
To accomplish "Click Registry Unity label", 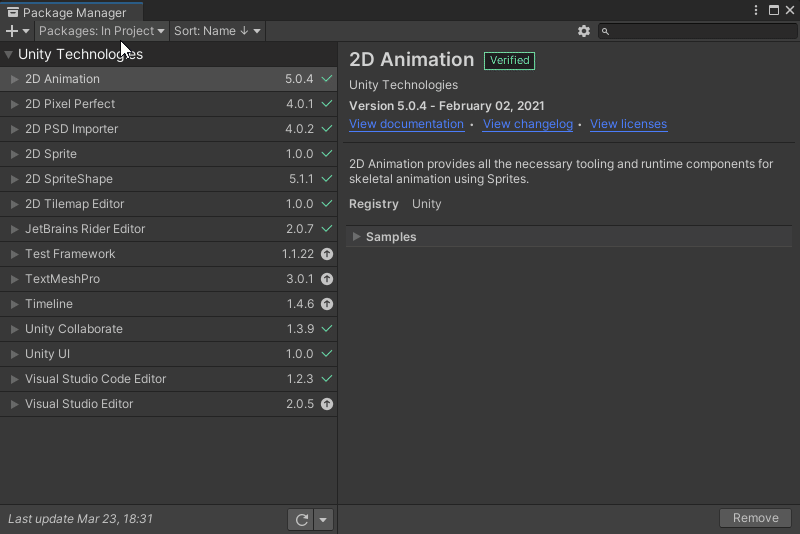I will coord(395,204).
